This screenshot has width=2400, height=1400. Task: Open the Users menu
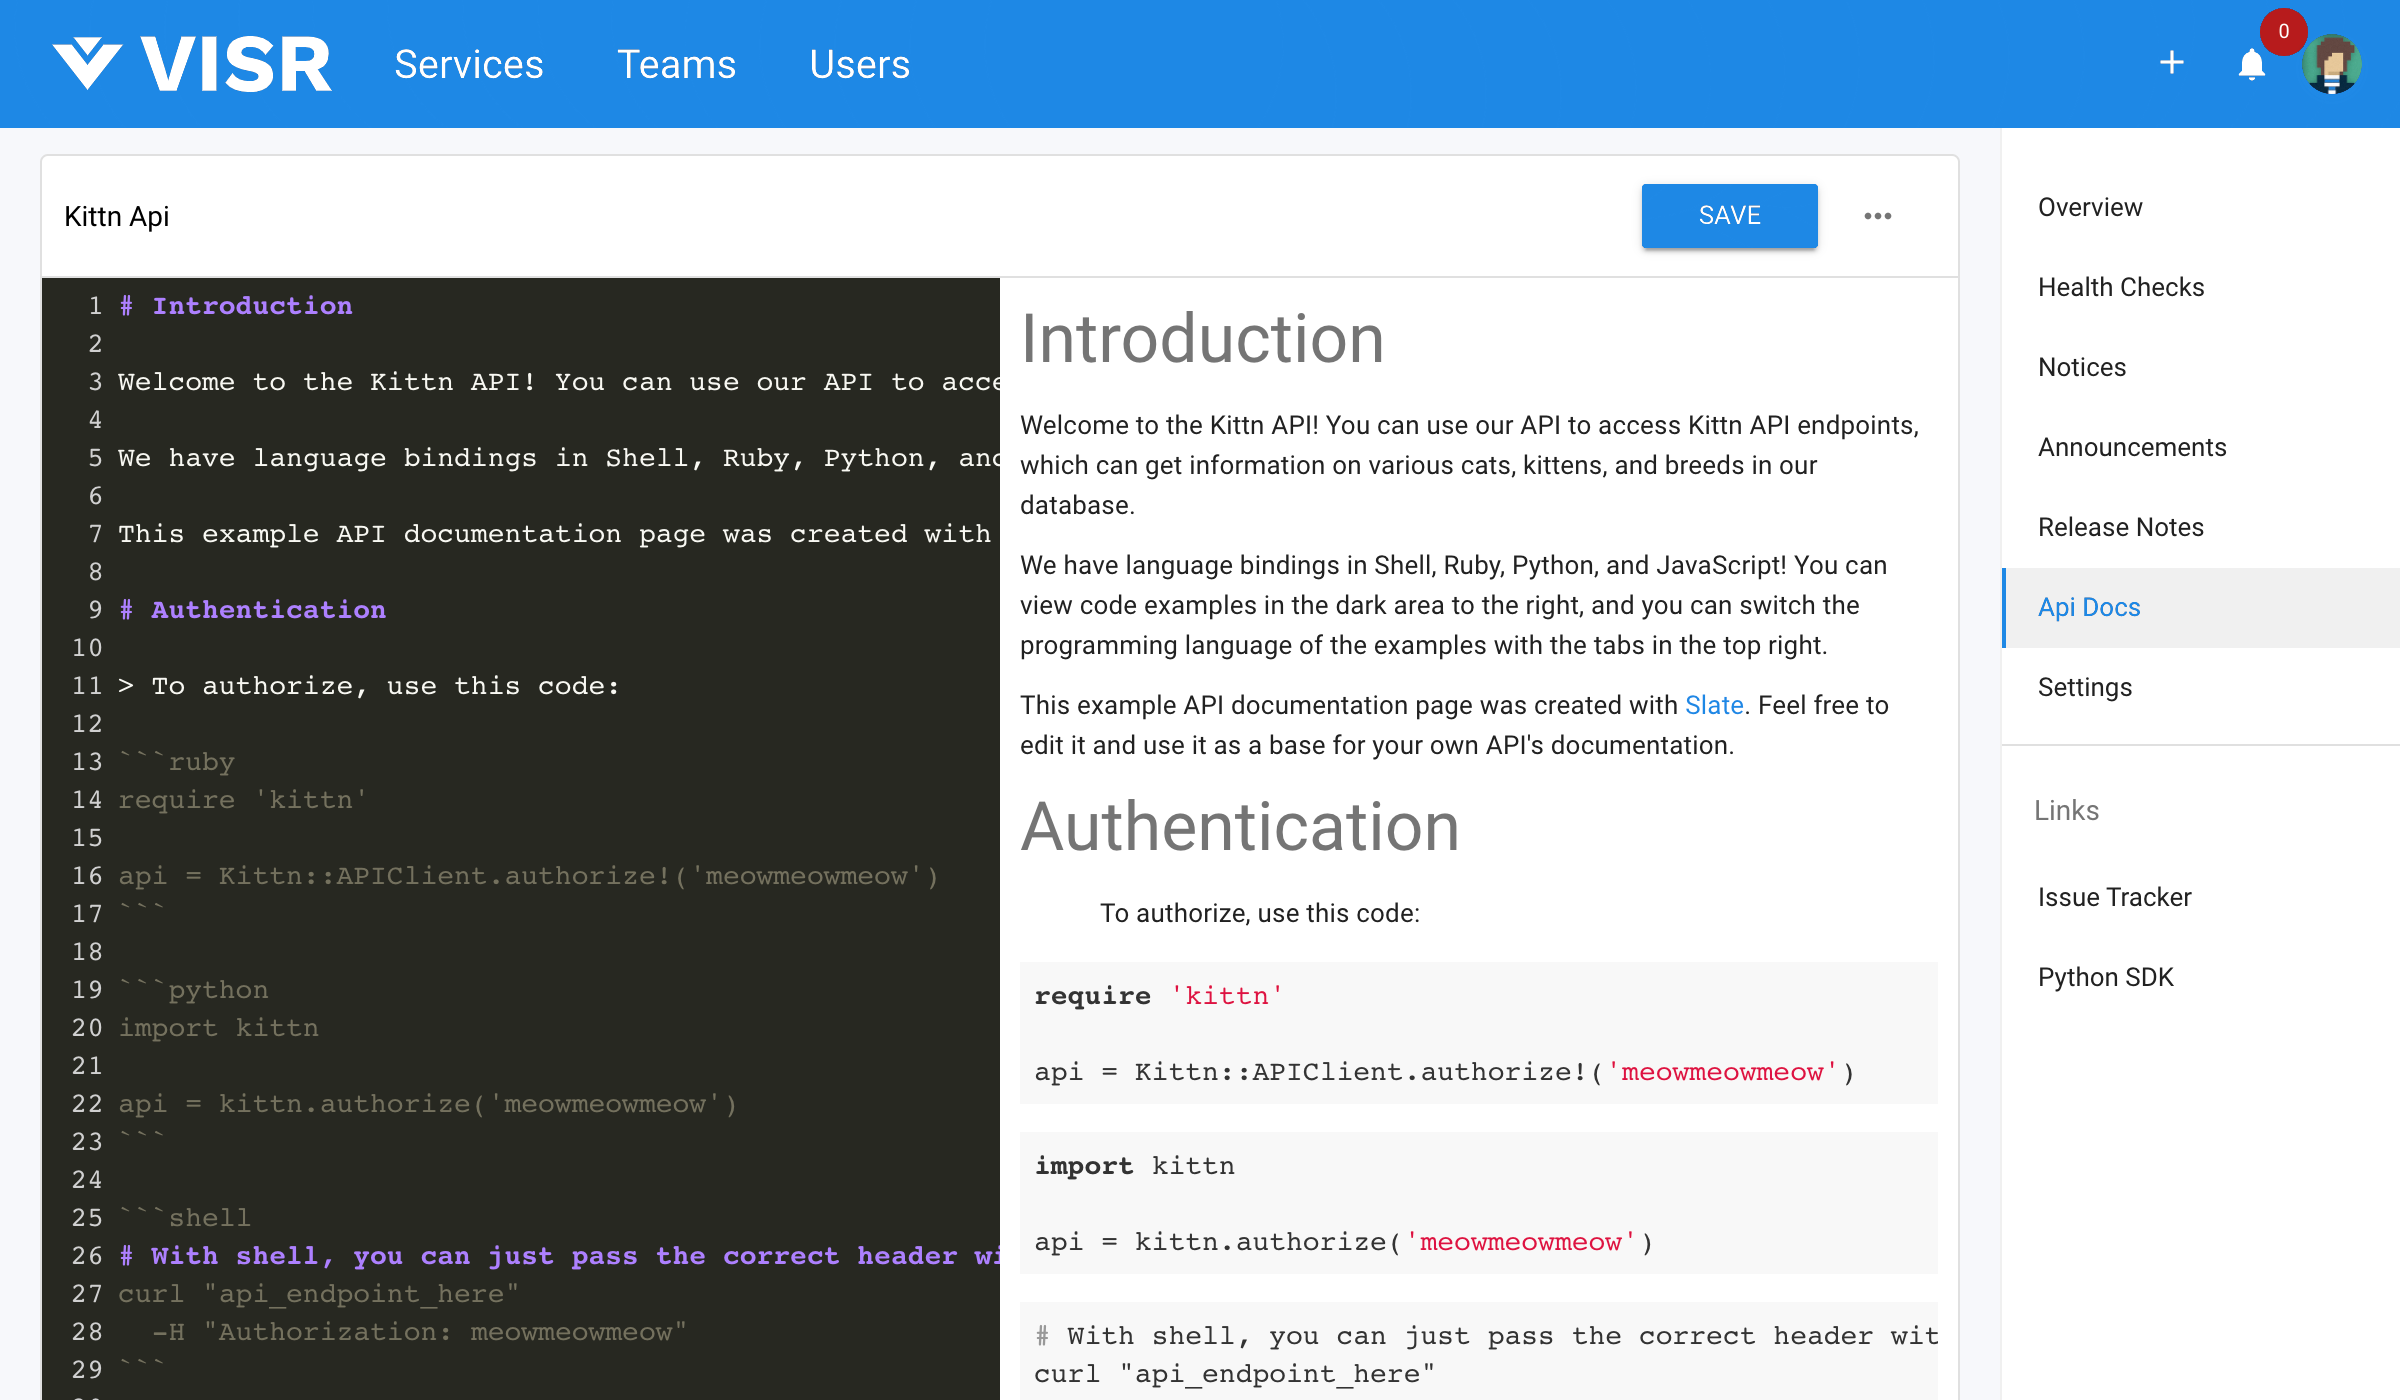tap(859, 64)
